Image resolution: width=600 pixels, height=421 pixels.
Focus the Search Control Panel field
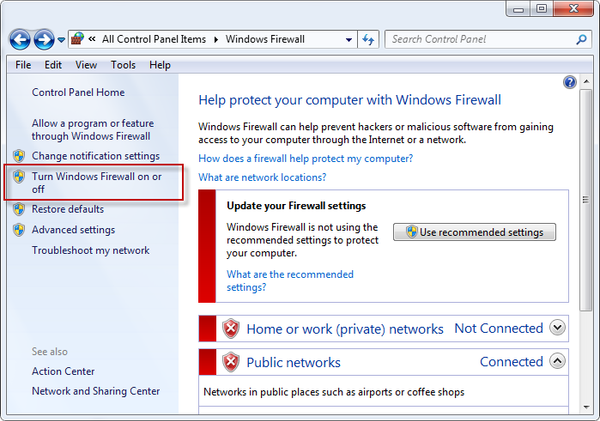482,39
